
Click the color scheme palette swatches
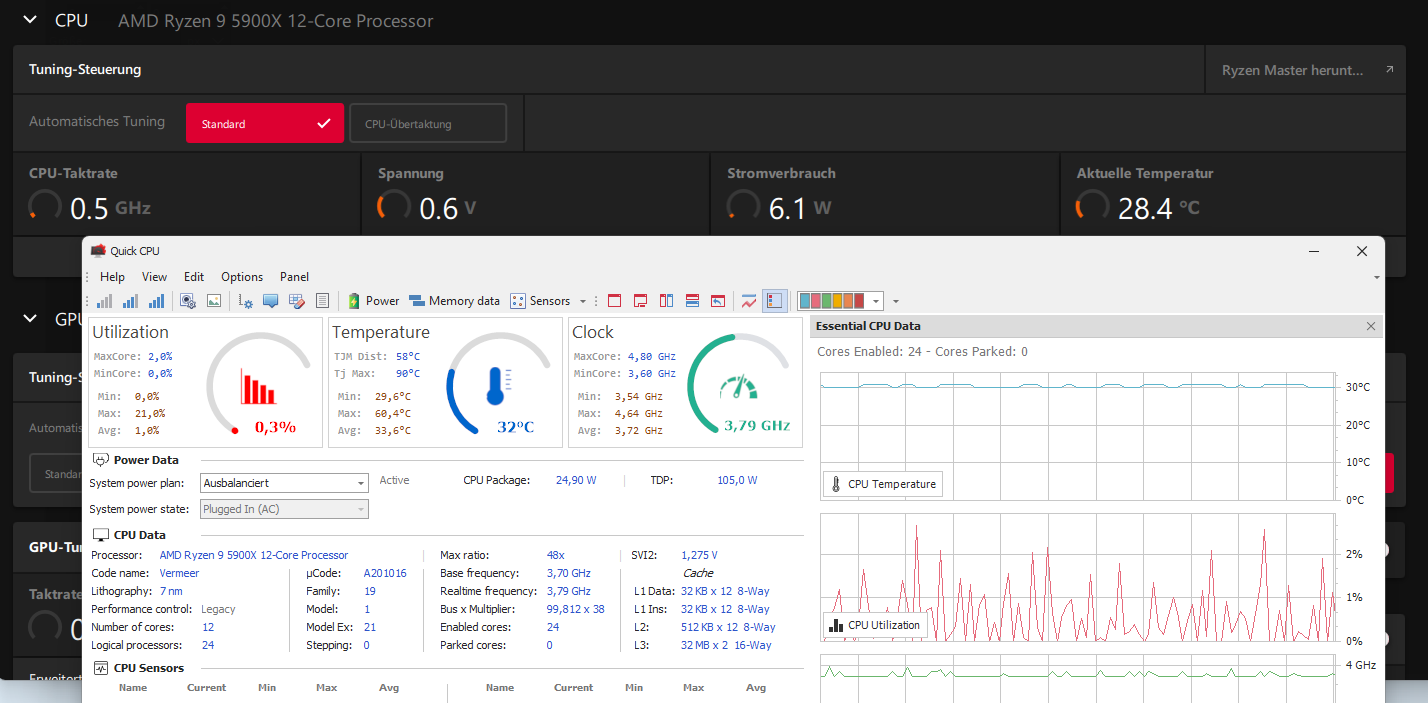click(832, 301)
